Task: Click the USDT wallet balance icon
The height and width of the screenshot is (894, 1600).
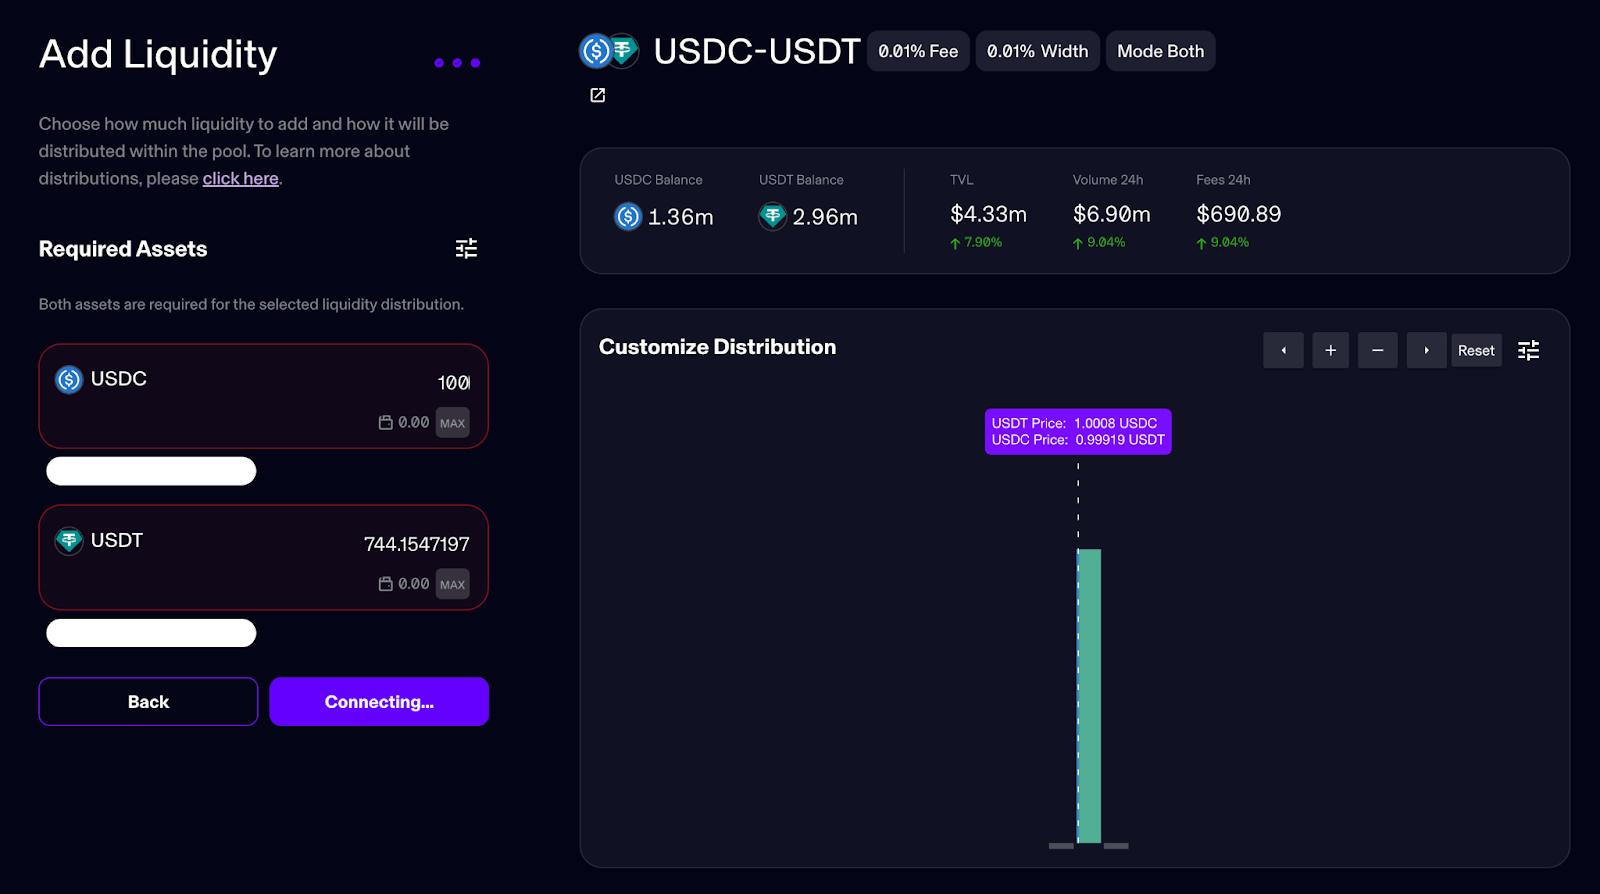Action: click(385, 584)
